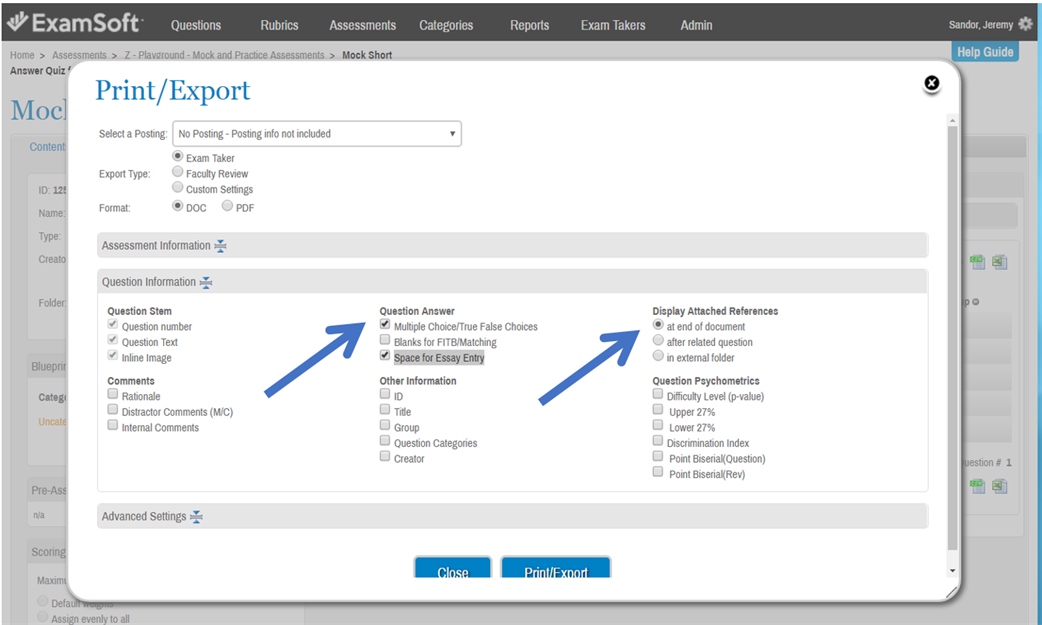Open the Exam Takers menu
This screenshot has height=625, width=1042.
[613, 25]
